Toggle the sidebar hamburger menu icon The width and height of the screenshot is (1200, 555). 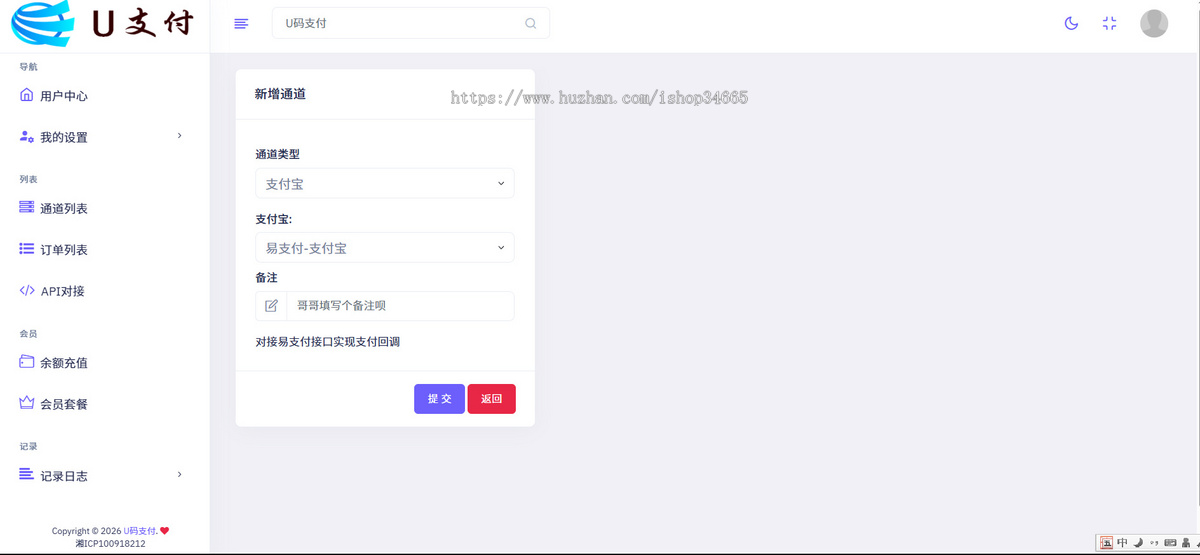click(x=241, y=24)
